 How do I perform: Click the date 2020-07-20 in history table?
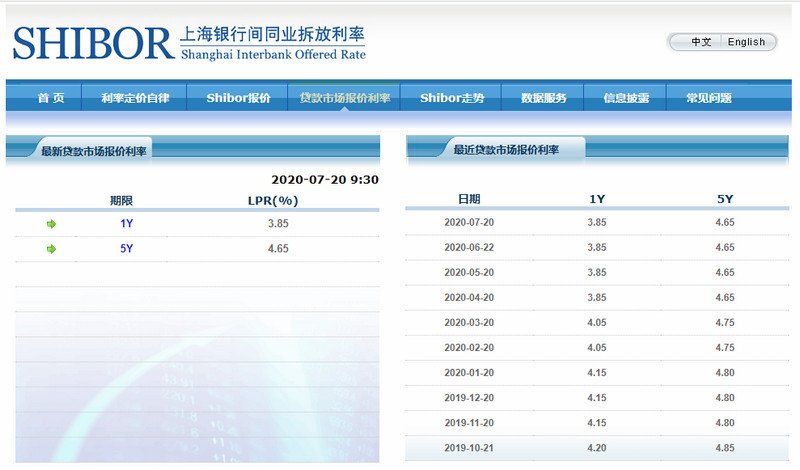click(x=469, y=222)
